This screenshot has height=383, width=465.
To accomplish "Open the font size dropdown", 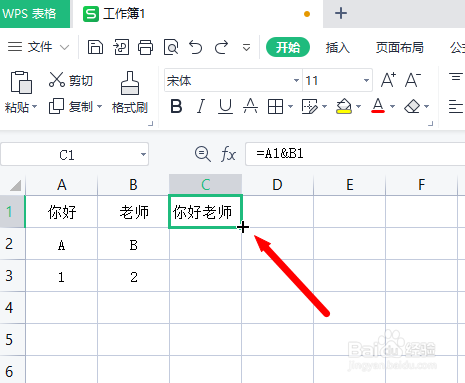I will 366,80.
